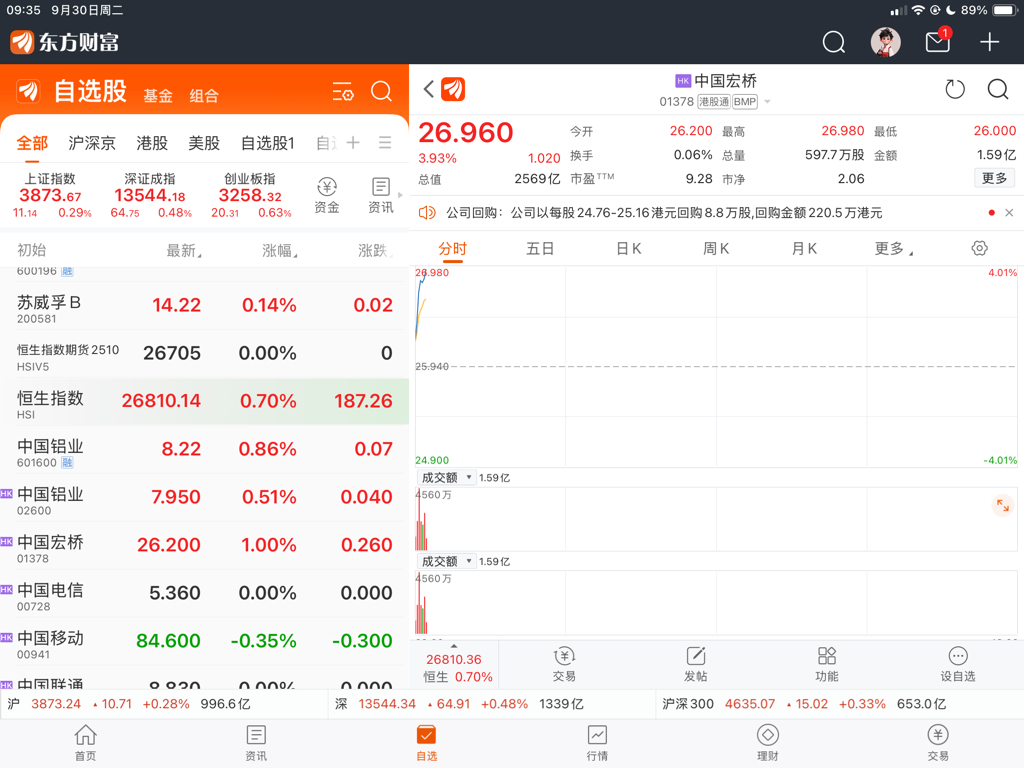Tap the plus icon in top header
1024x768 pixels.
tap(989, 42)
